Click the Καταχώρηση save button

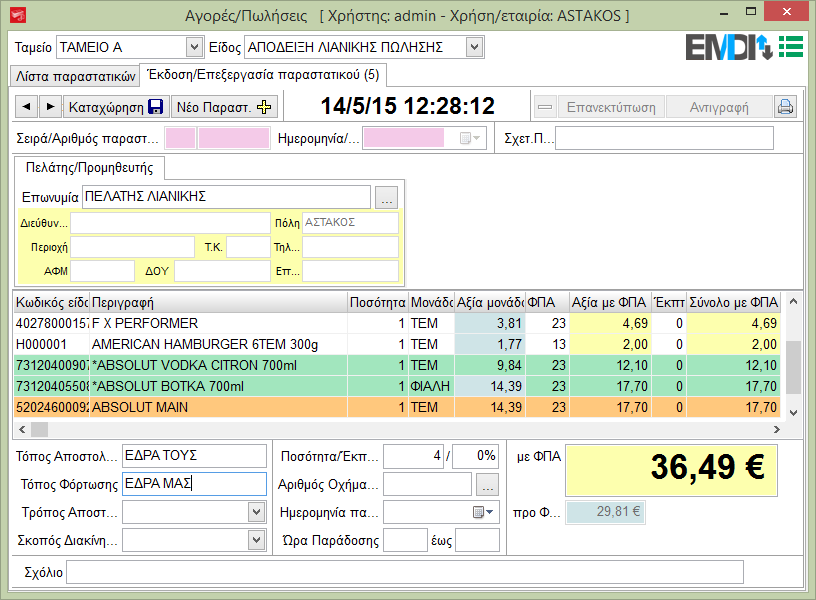click(x=116, y=107)
